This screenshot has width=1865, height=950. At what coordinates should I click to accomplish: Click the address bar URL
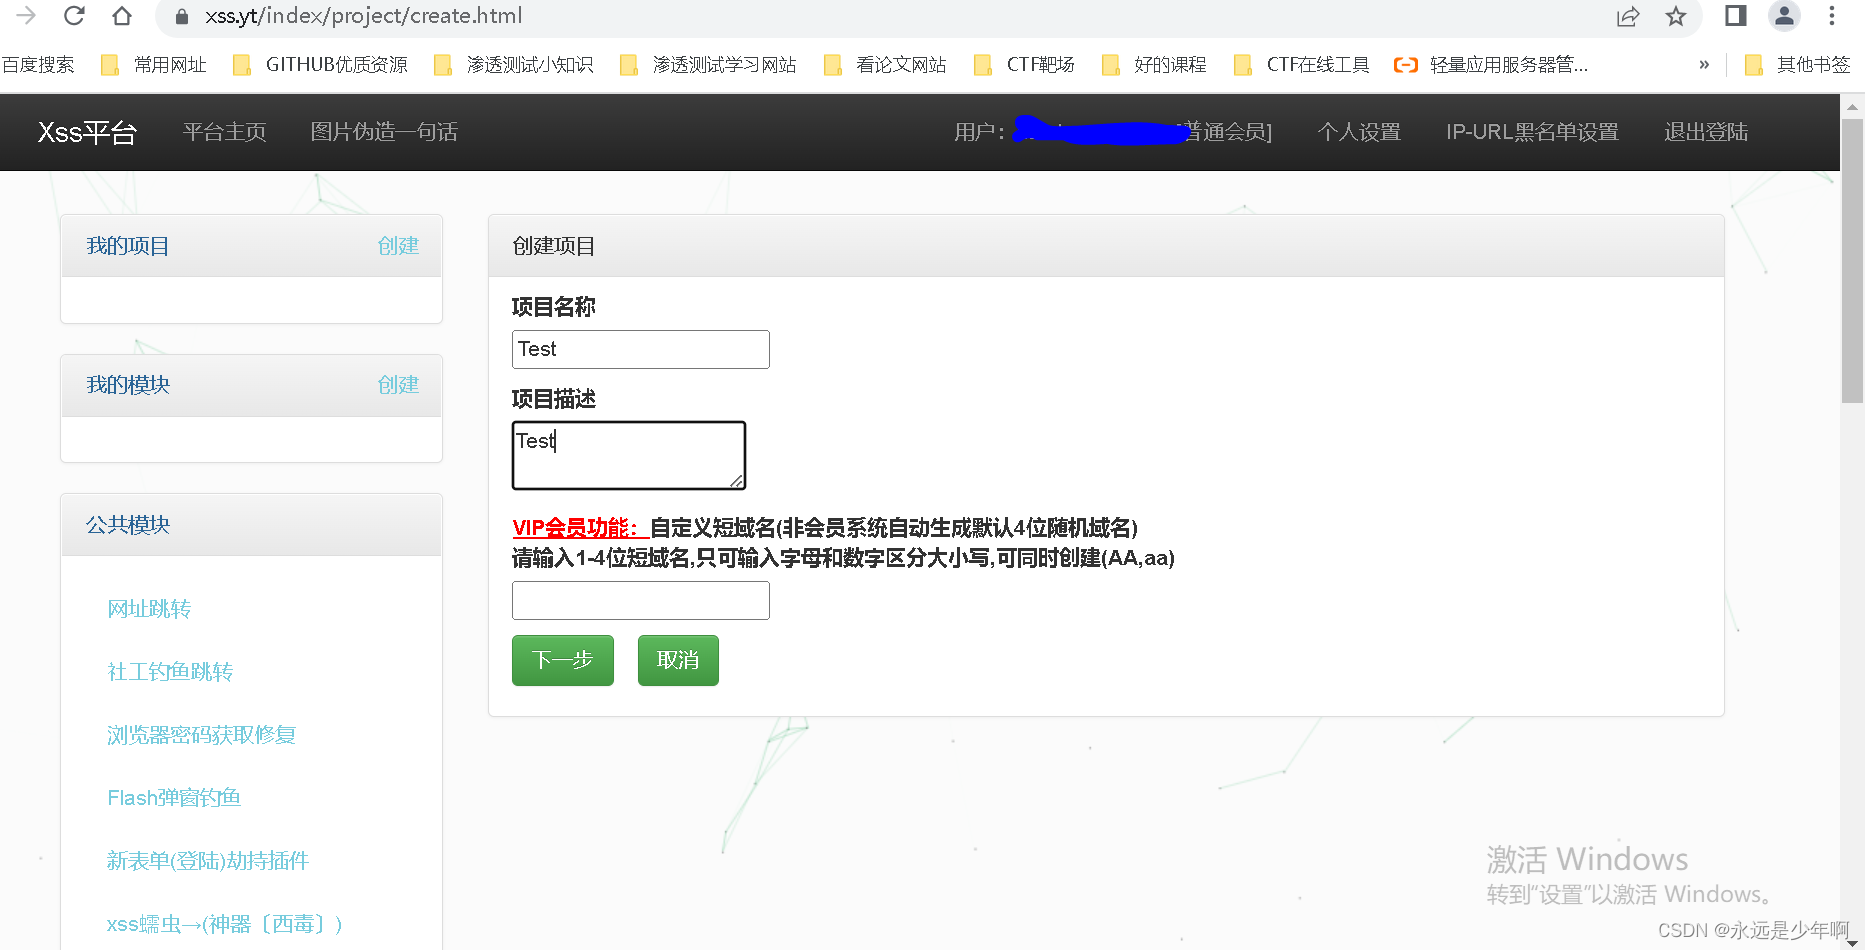click(x=364, y=16)
